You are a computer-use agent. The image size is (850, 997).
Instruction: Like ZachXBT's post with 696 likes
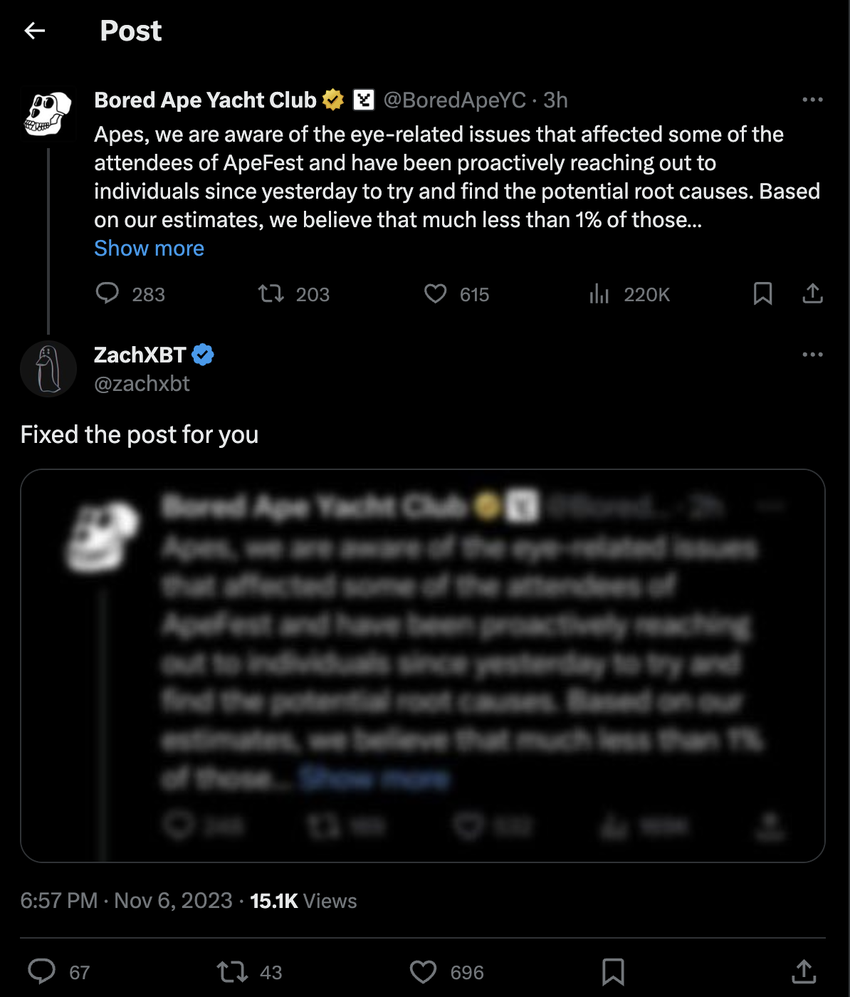pos(425,971)
